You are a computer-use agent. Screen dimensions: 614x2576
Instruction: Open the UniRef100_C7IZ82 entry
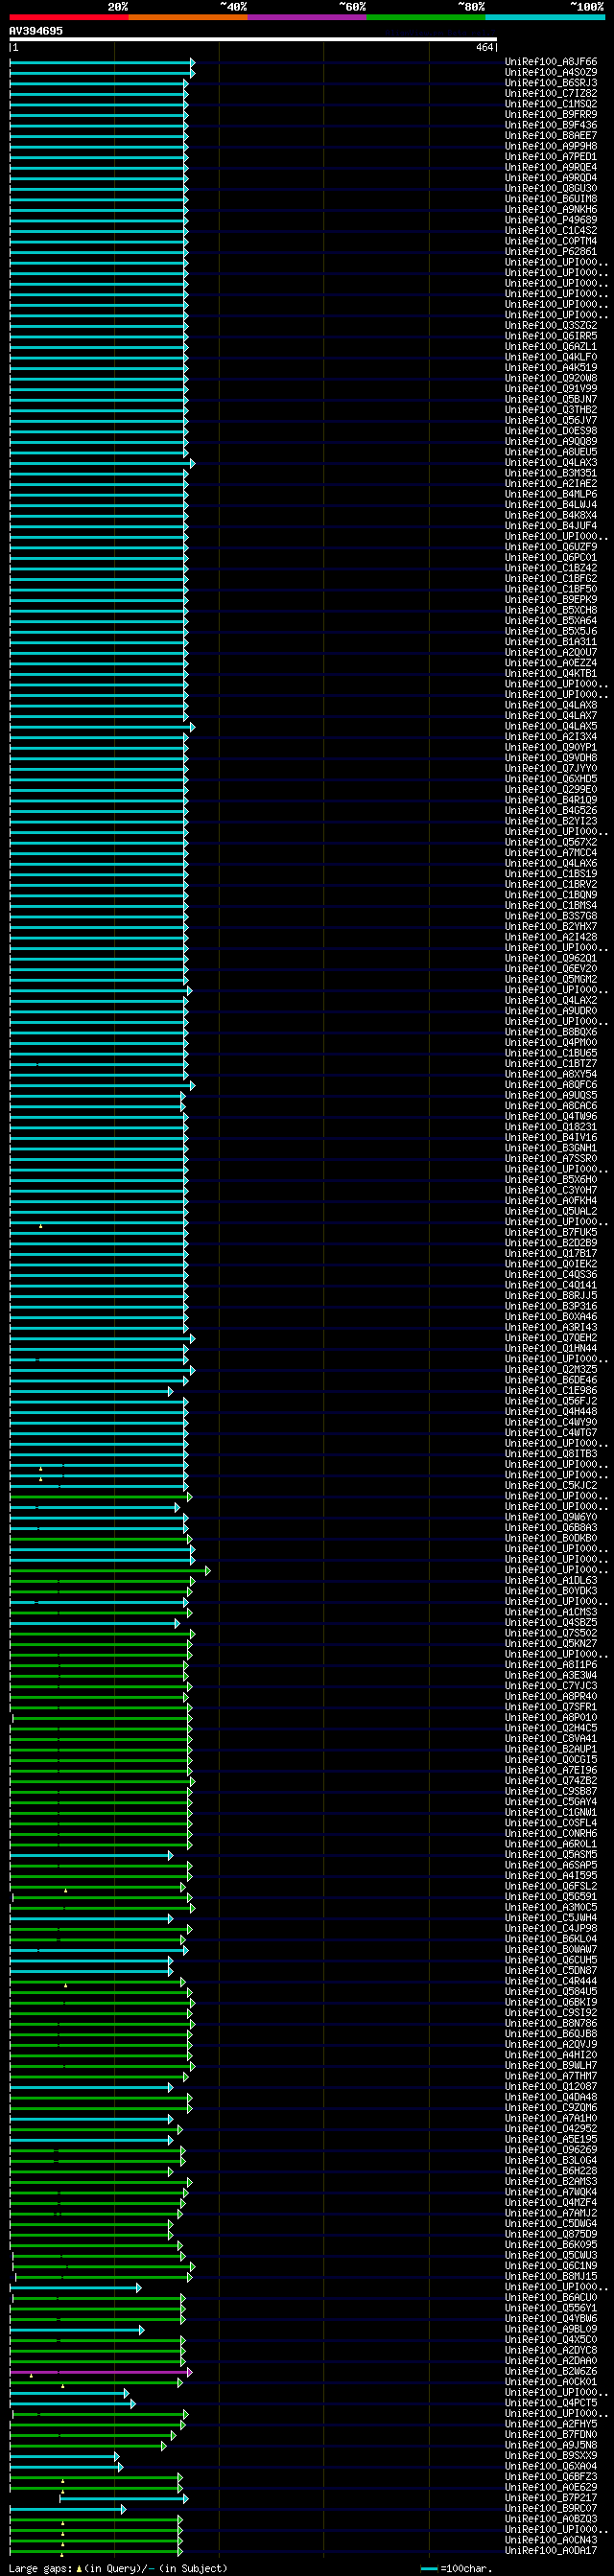pos(551,93)
